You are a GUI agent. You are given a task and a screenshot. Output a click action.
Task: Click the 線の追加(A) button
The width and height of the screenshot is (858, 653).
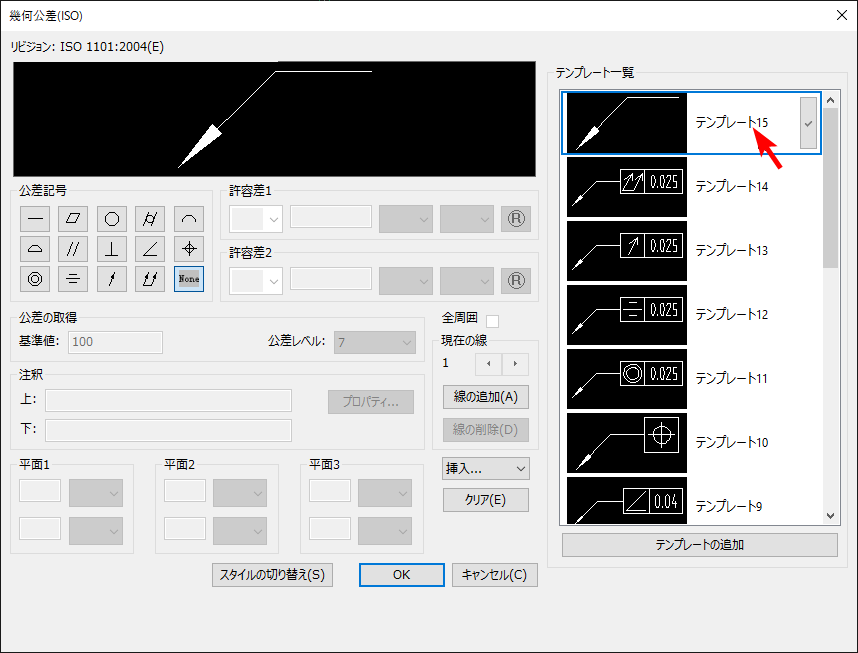pos(485,396)
